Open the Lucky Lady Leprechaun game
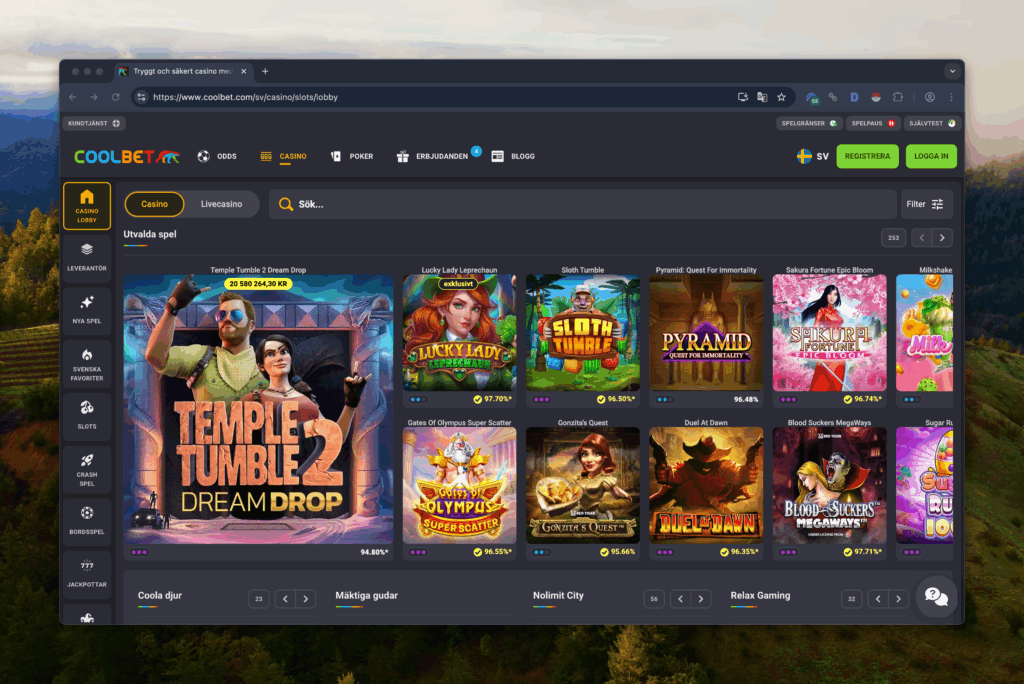 pos(460,333)
